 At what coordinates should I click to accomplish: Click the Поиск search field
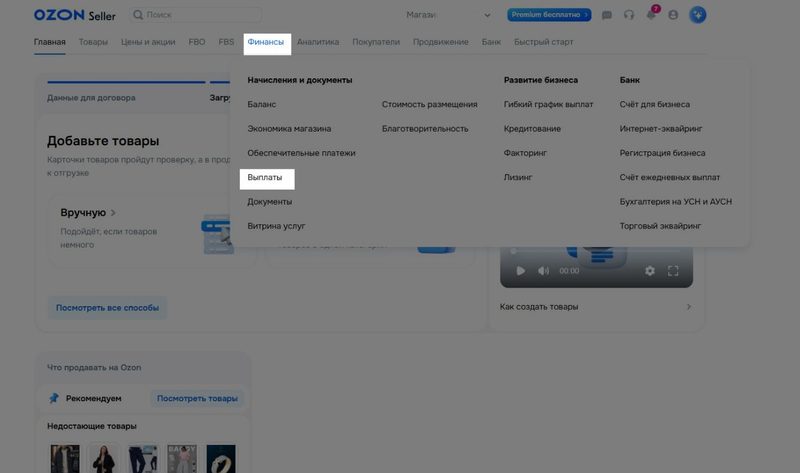coord(195,15)
